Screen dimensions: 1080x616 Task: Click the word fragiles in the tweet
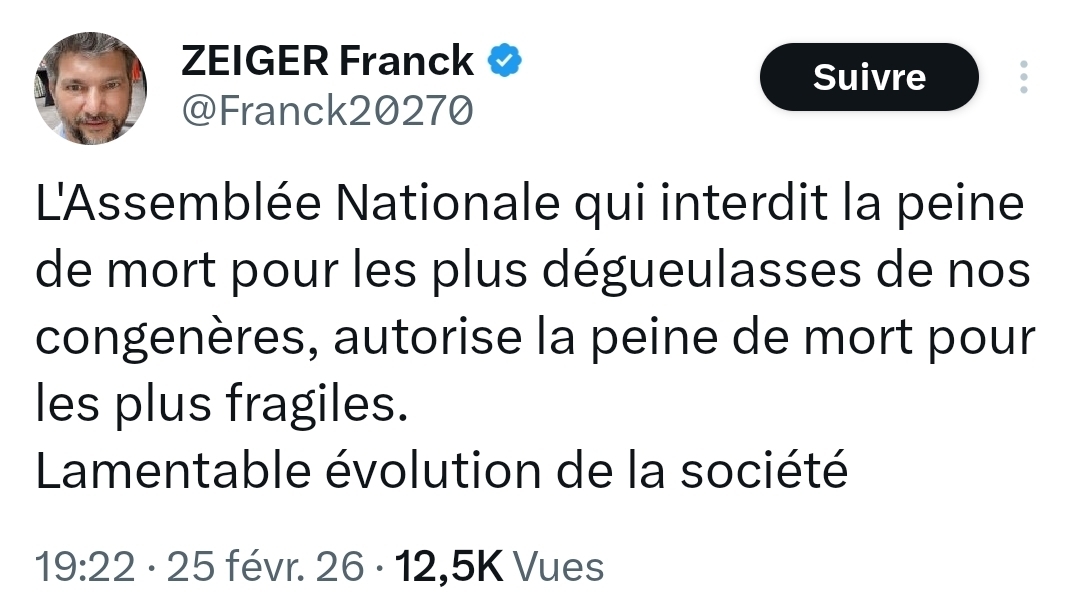332,405
